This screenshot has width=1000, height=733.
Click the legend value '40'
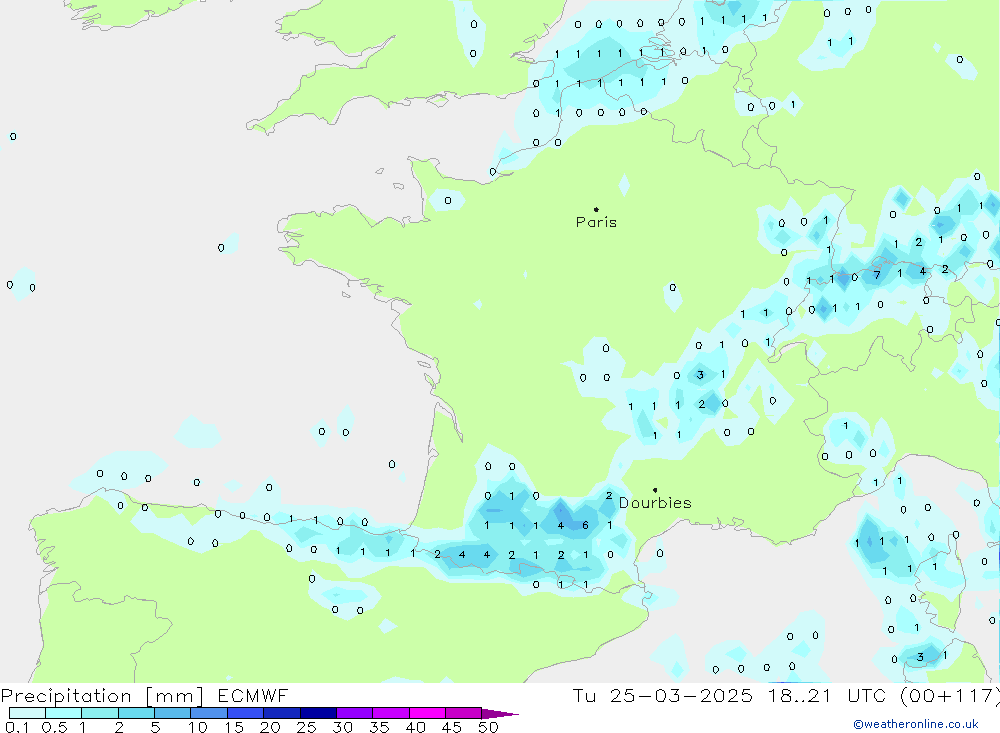(416, 727)
